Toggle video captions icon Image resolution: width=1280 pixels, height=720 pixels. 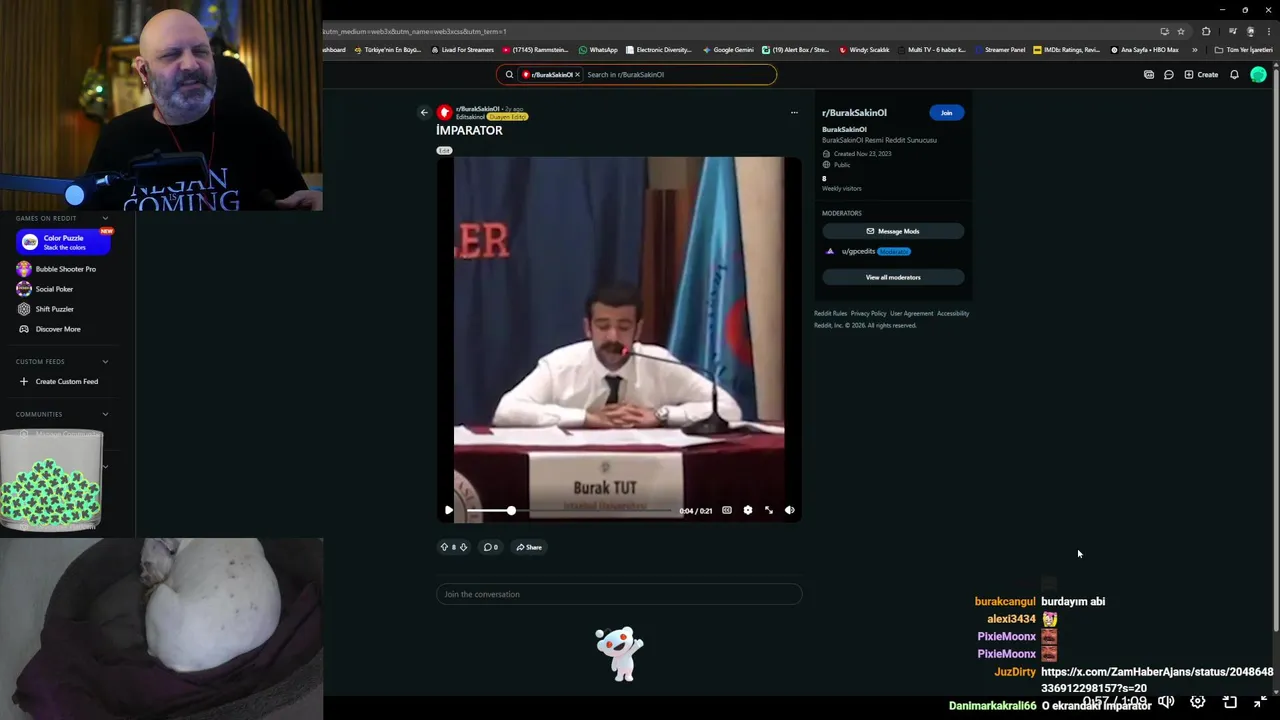point(727,510)
